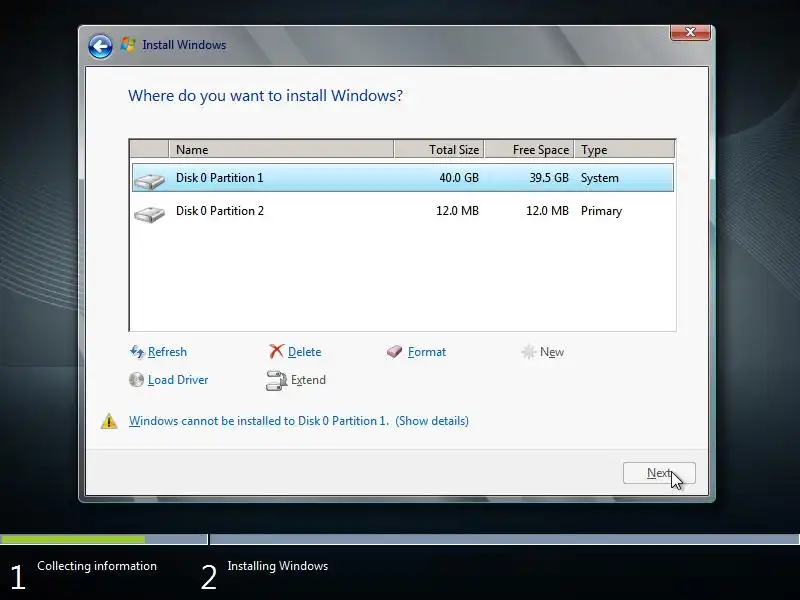
Task: Click the Extend partition icon
Action: (277, 381)
